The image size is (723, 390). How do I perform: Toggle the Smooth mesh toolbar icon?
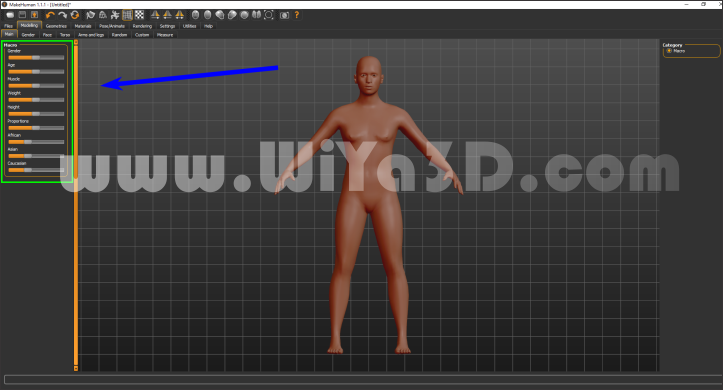(x=90, y=15)
